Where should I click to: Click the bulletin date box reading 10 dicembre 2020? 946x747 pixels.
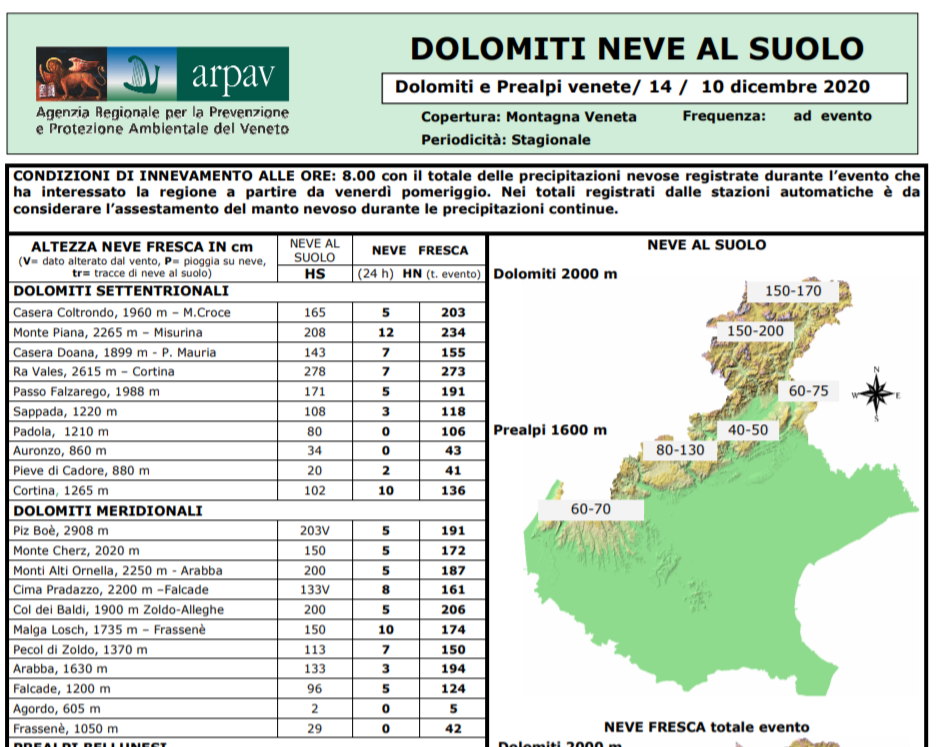tap(644, 88)
